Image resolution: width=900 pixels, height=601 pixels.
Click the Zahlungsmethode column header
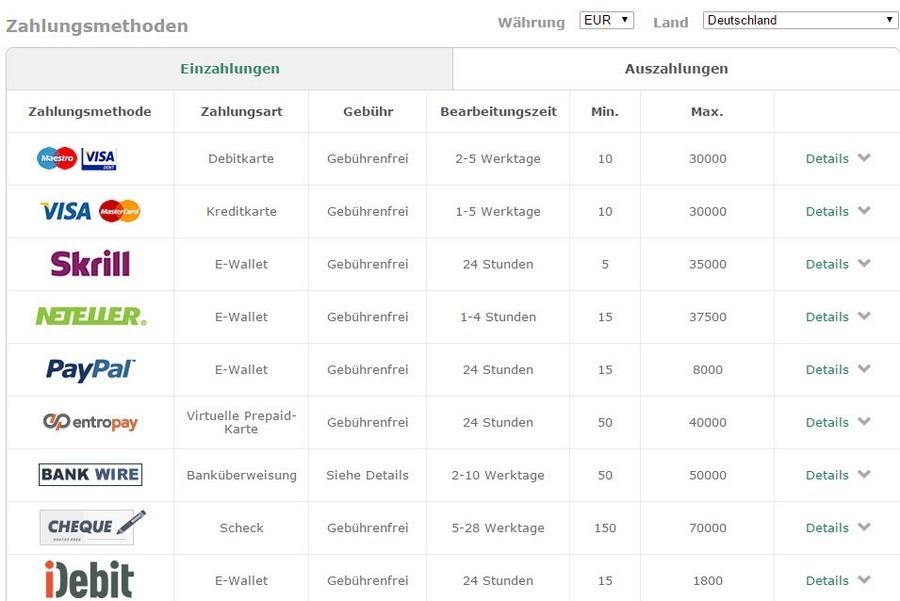tap(90, 111)
